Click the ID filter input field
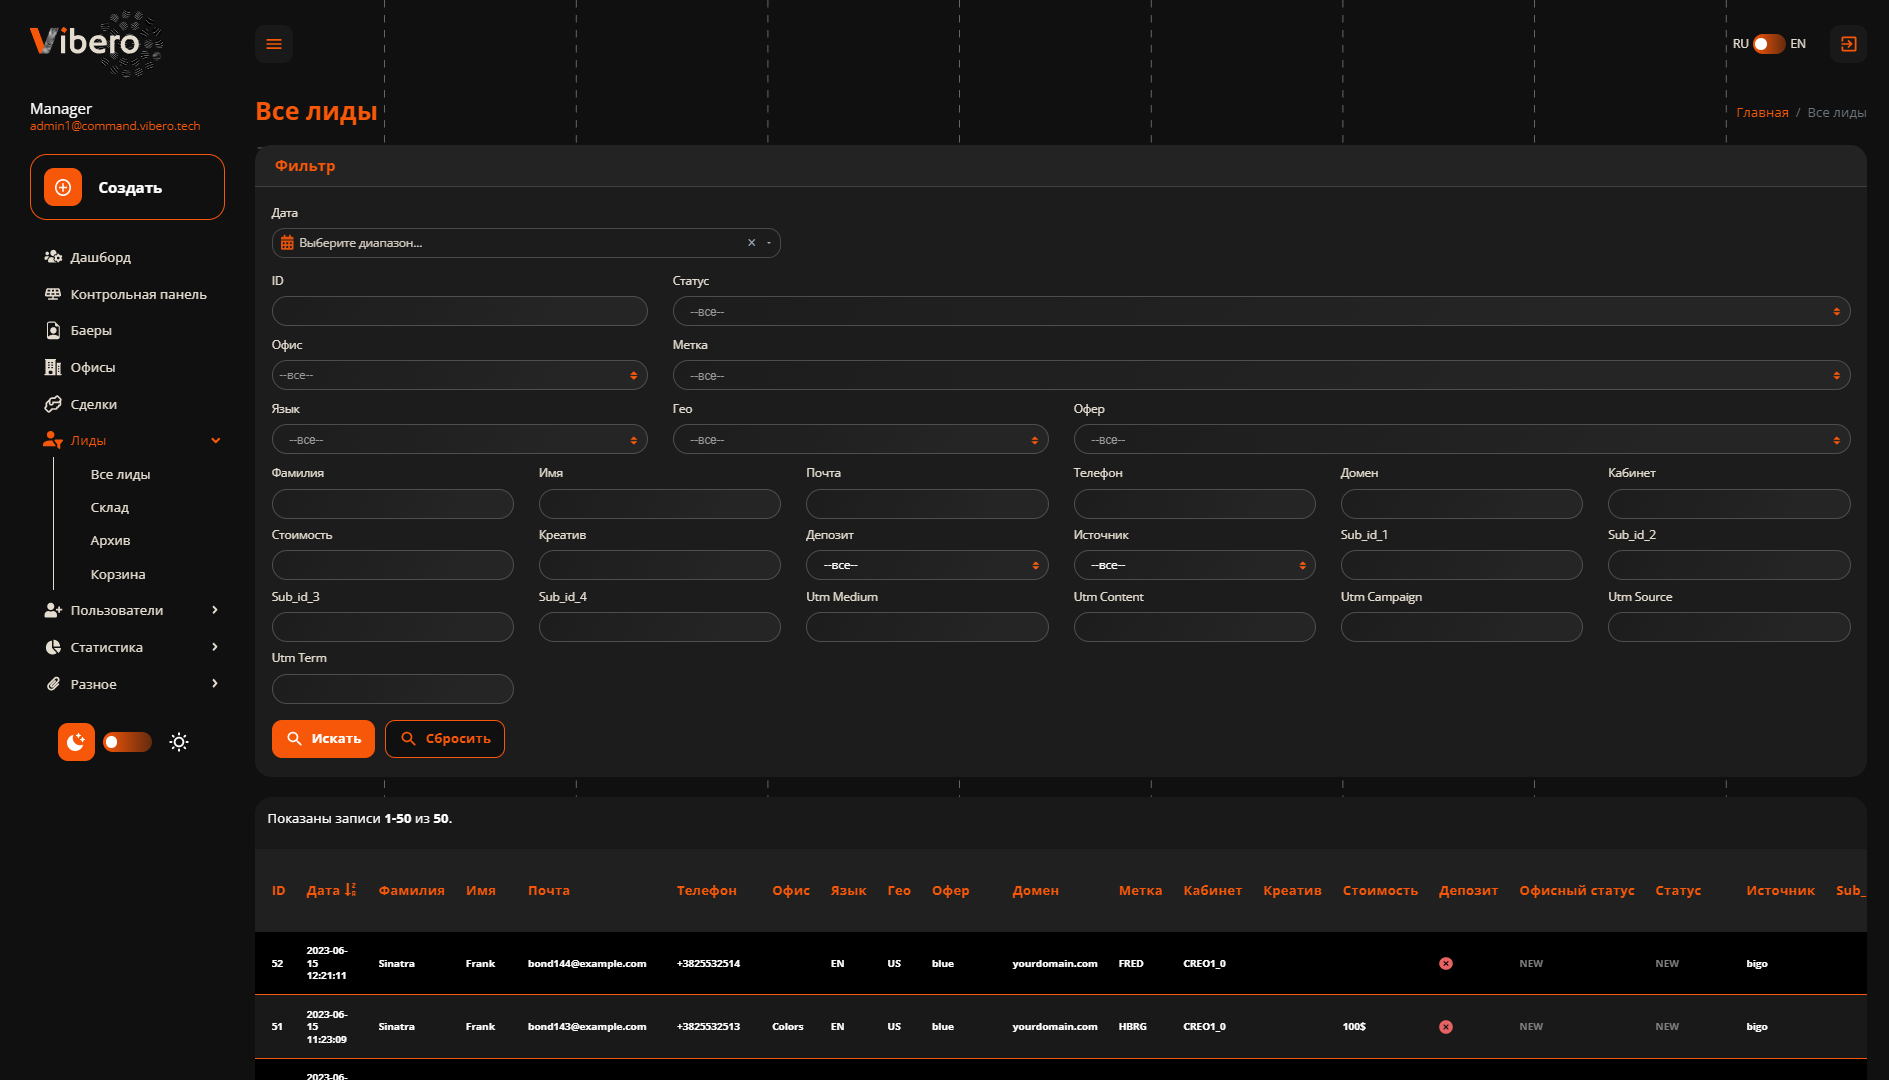Screen dimensions: 1889x1080 [x=460, y=312]
